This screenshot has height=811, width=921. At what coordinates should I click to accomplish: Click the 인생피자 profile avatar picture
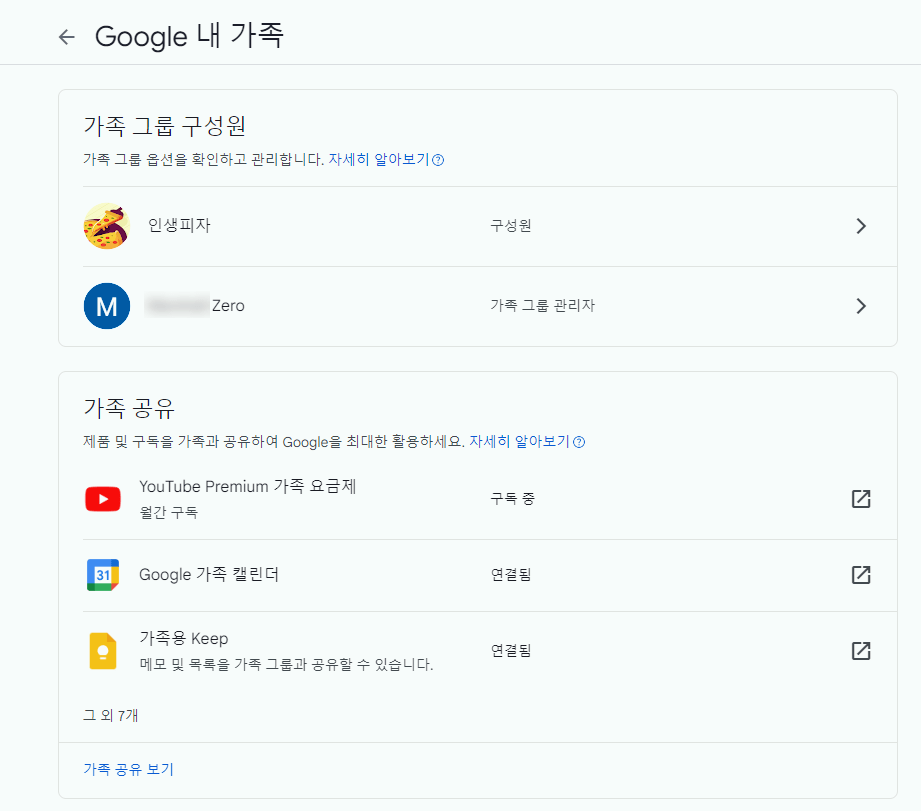106,226
